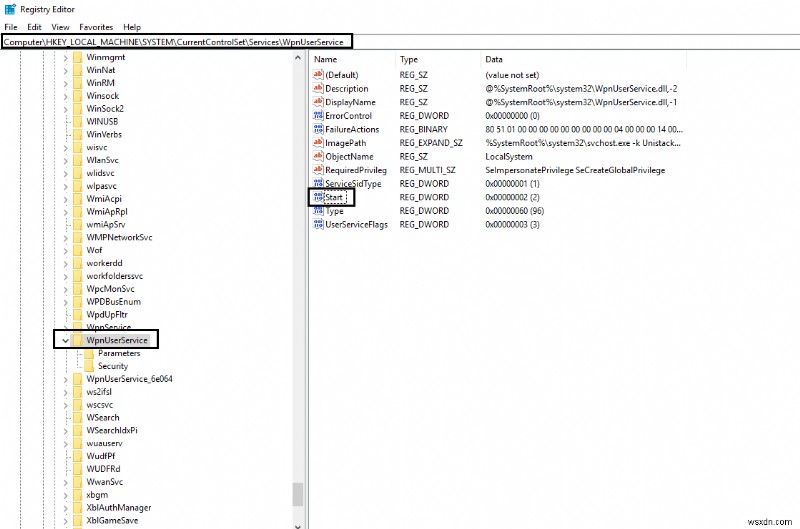Viewport: 800px width, 529px height.
Task: Expand the WpnUserService_6e064 key
Action: pos(65,379)
